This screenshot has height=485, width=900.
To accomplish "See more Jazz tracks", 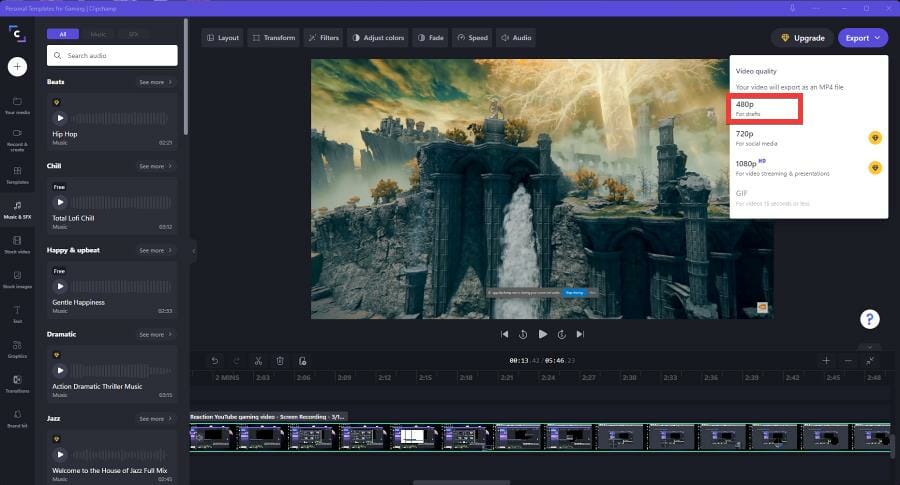I will pos(156,418).
